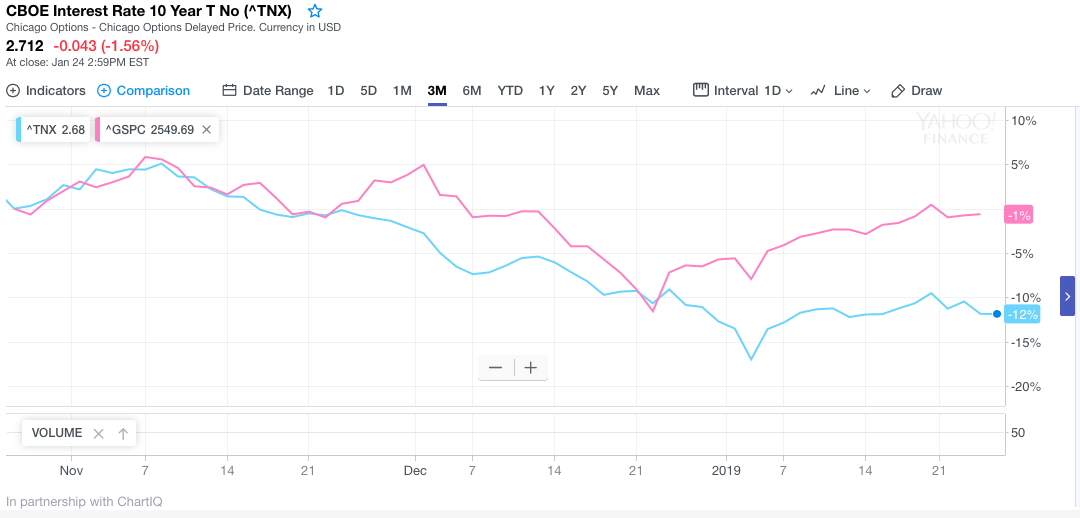This screenshot has height=518, width=1080.
Task: Move the VOLUME panel up
Action: (123, 433)
